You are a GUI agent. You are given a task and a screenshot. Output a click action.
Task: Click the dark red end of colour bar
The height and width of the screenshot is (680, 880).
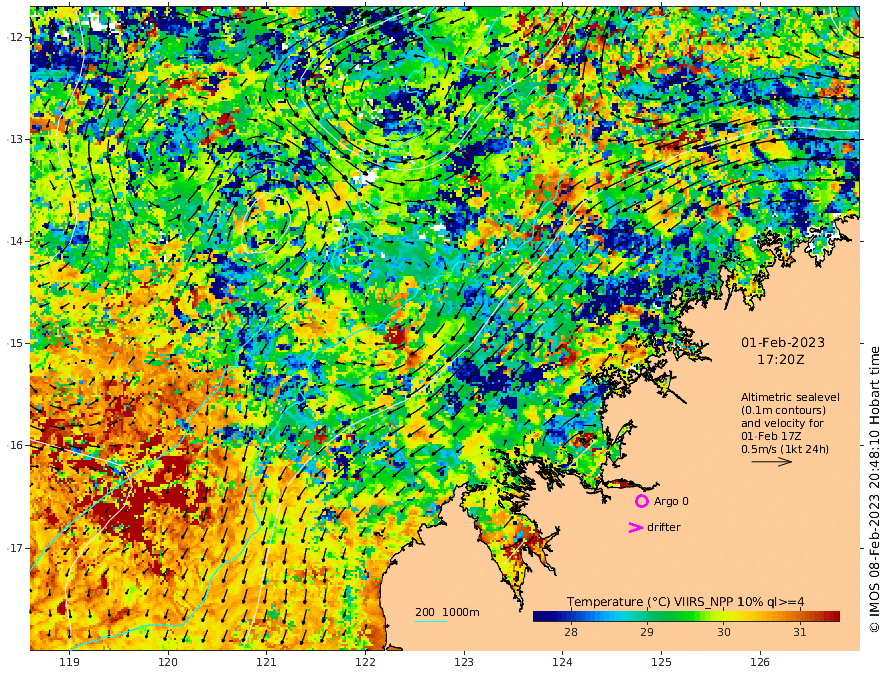click(x=834, y=617)
